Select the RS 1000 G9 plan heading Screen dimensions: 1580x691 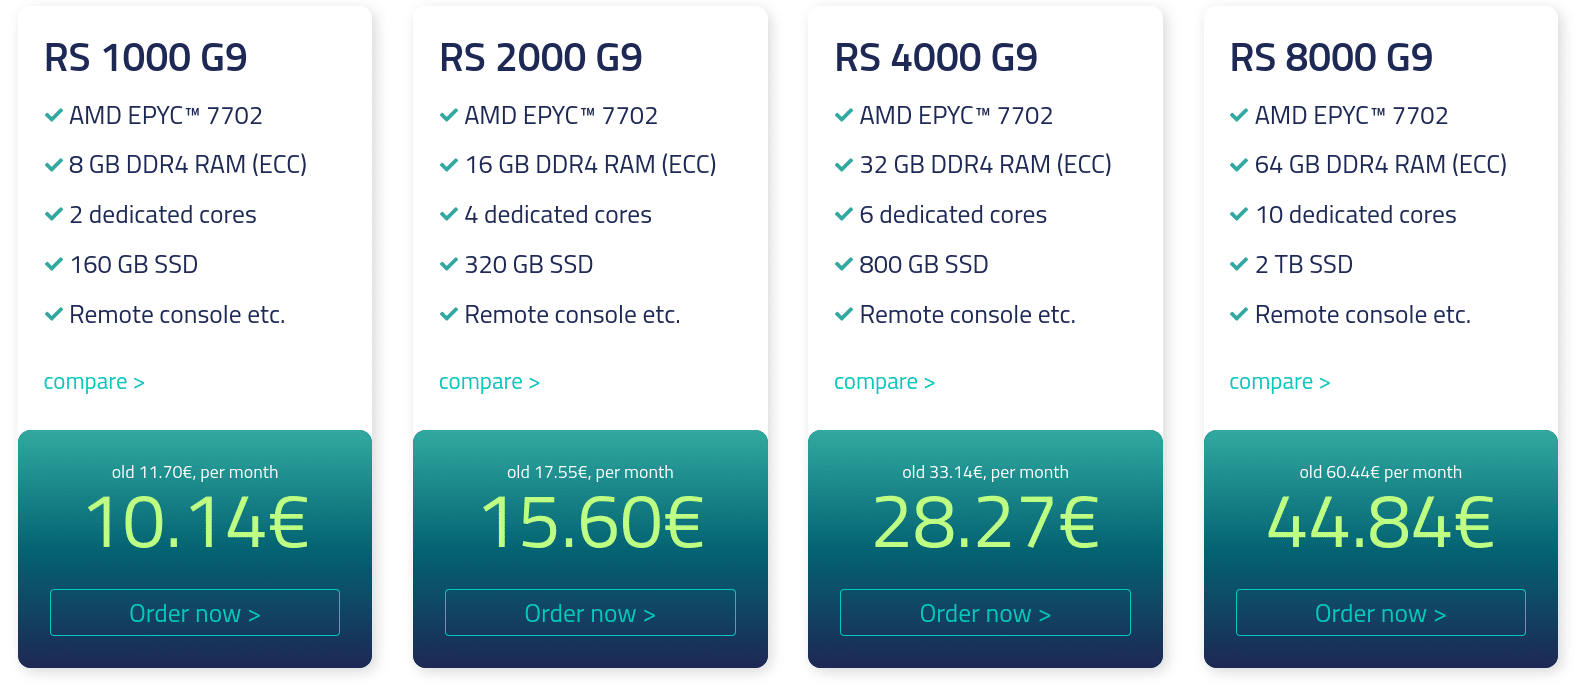click(146, 58)
